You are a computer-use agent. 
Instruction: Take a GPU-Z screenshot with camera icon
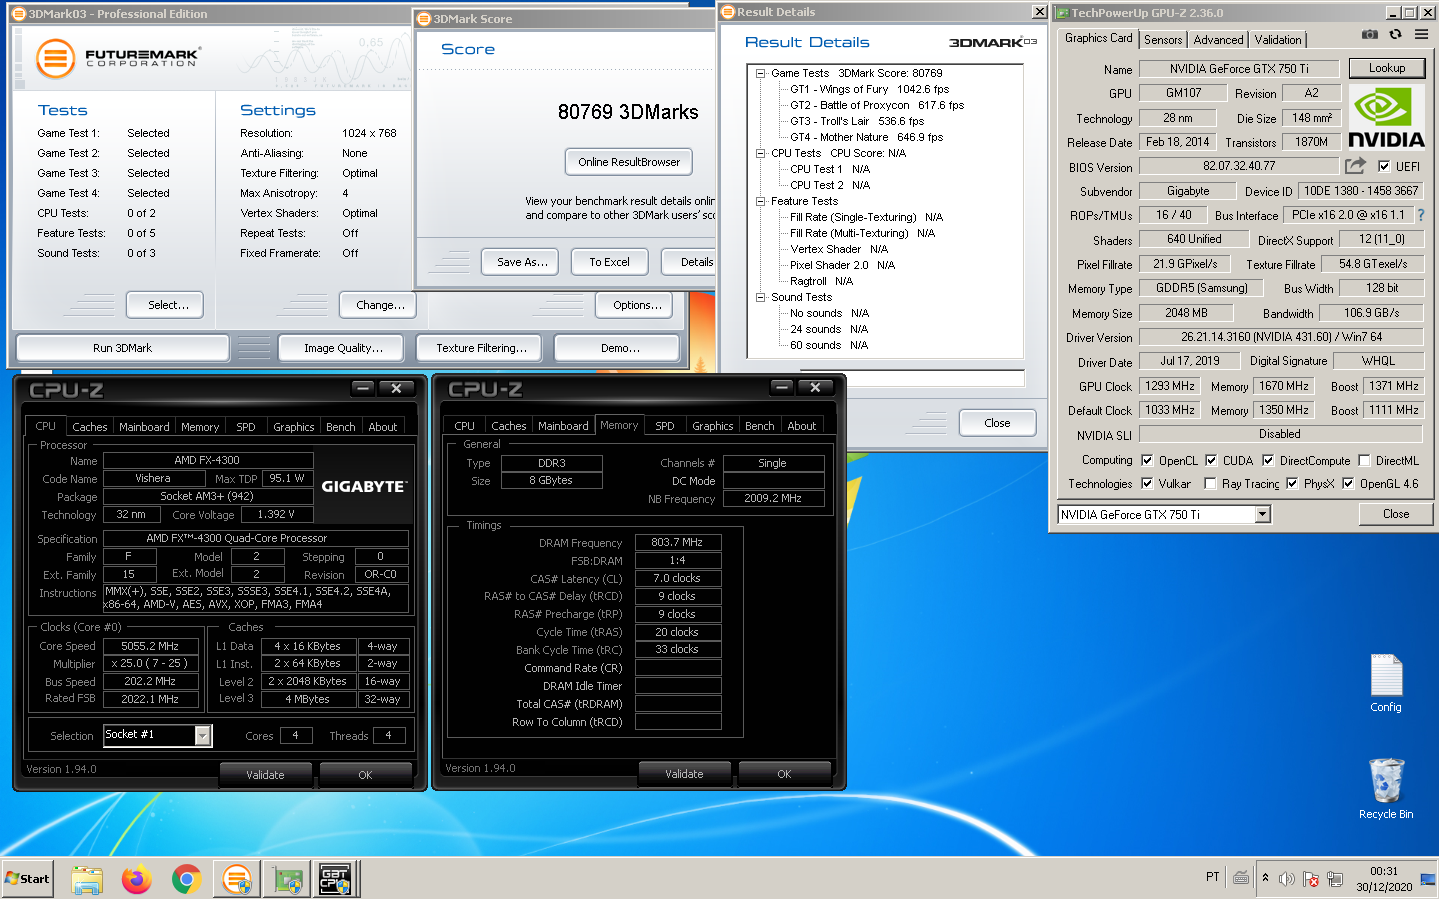[x=1370, y=35]
